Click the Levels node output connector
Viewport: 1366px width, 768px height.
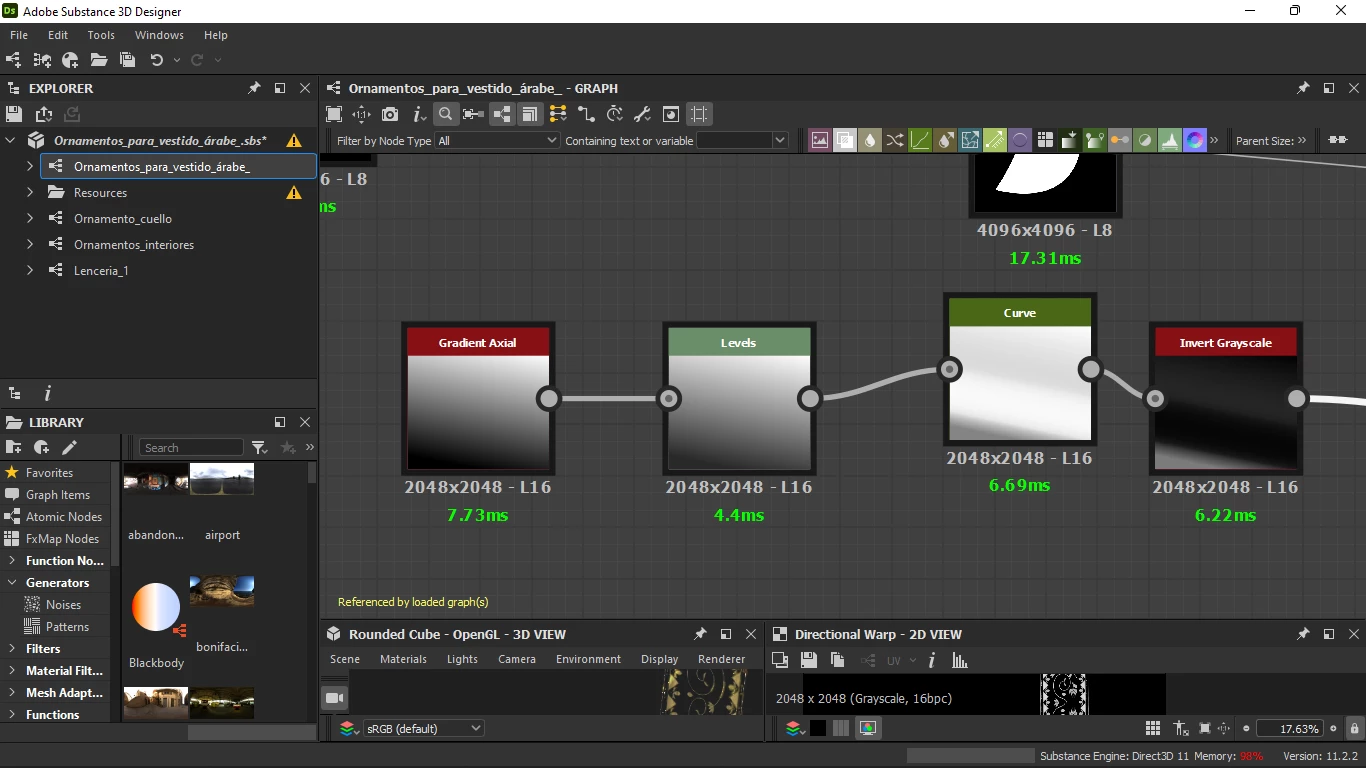809,399
